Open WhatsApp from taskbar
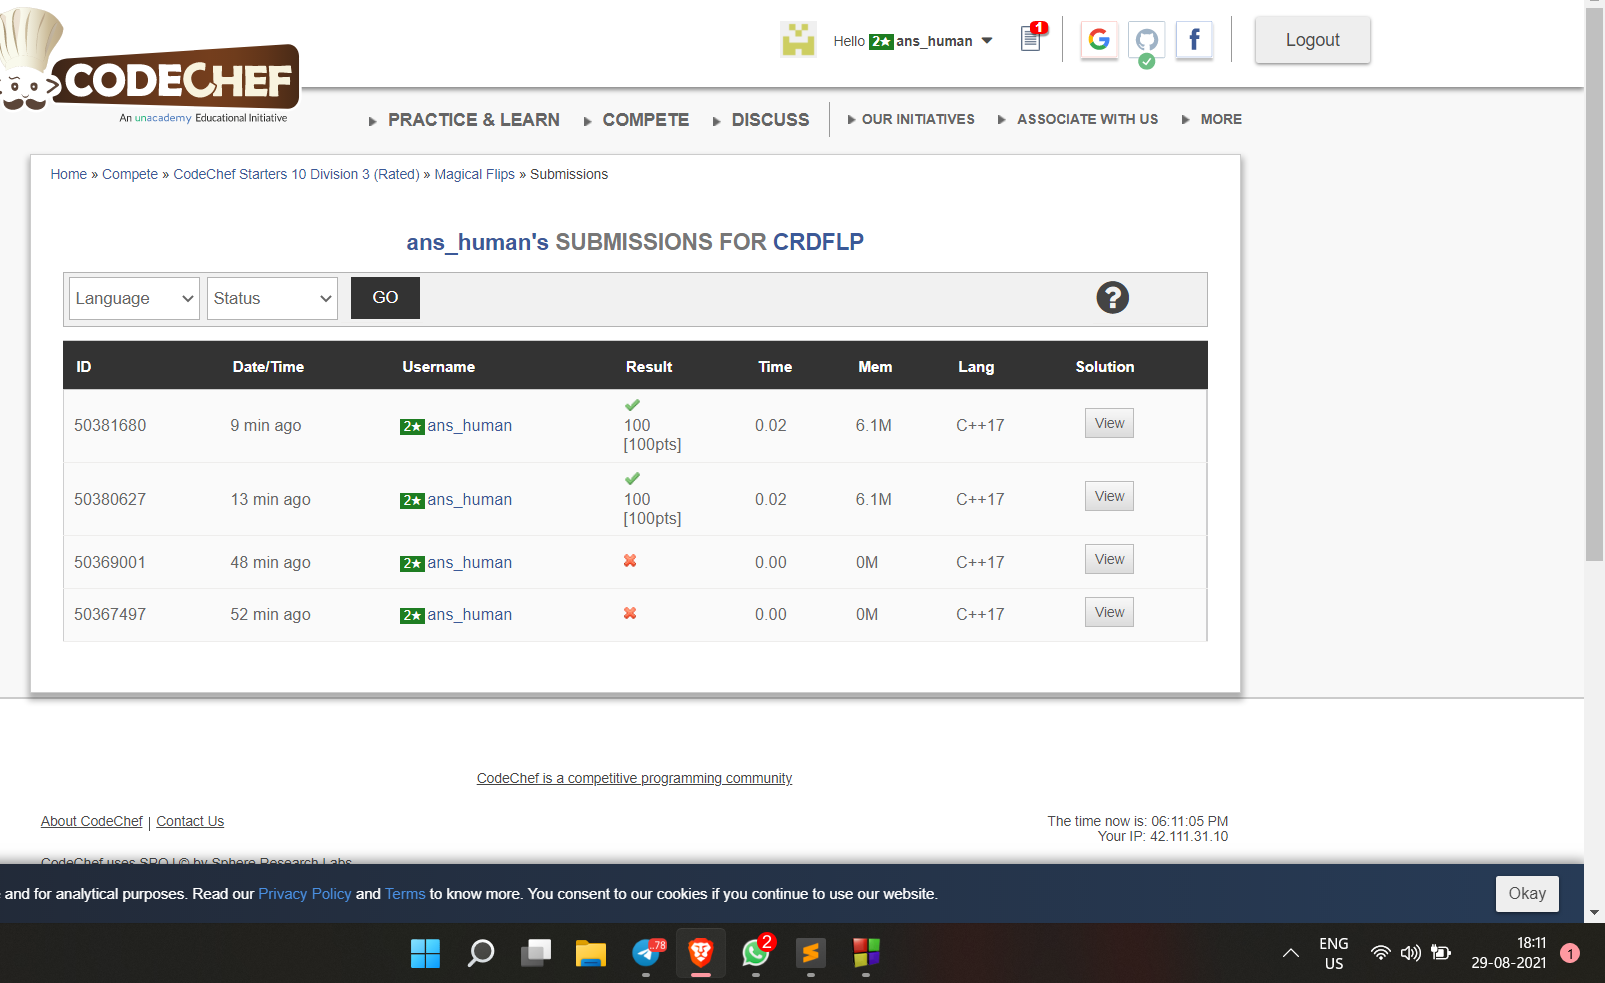Image resolution: width=1605 pixels, height=983 pixels. [756, 953]
